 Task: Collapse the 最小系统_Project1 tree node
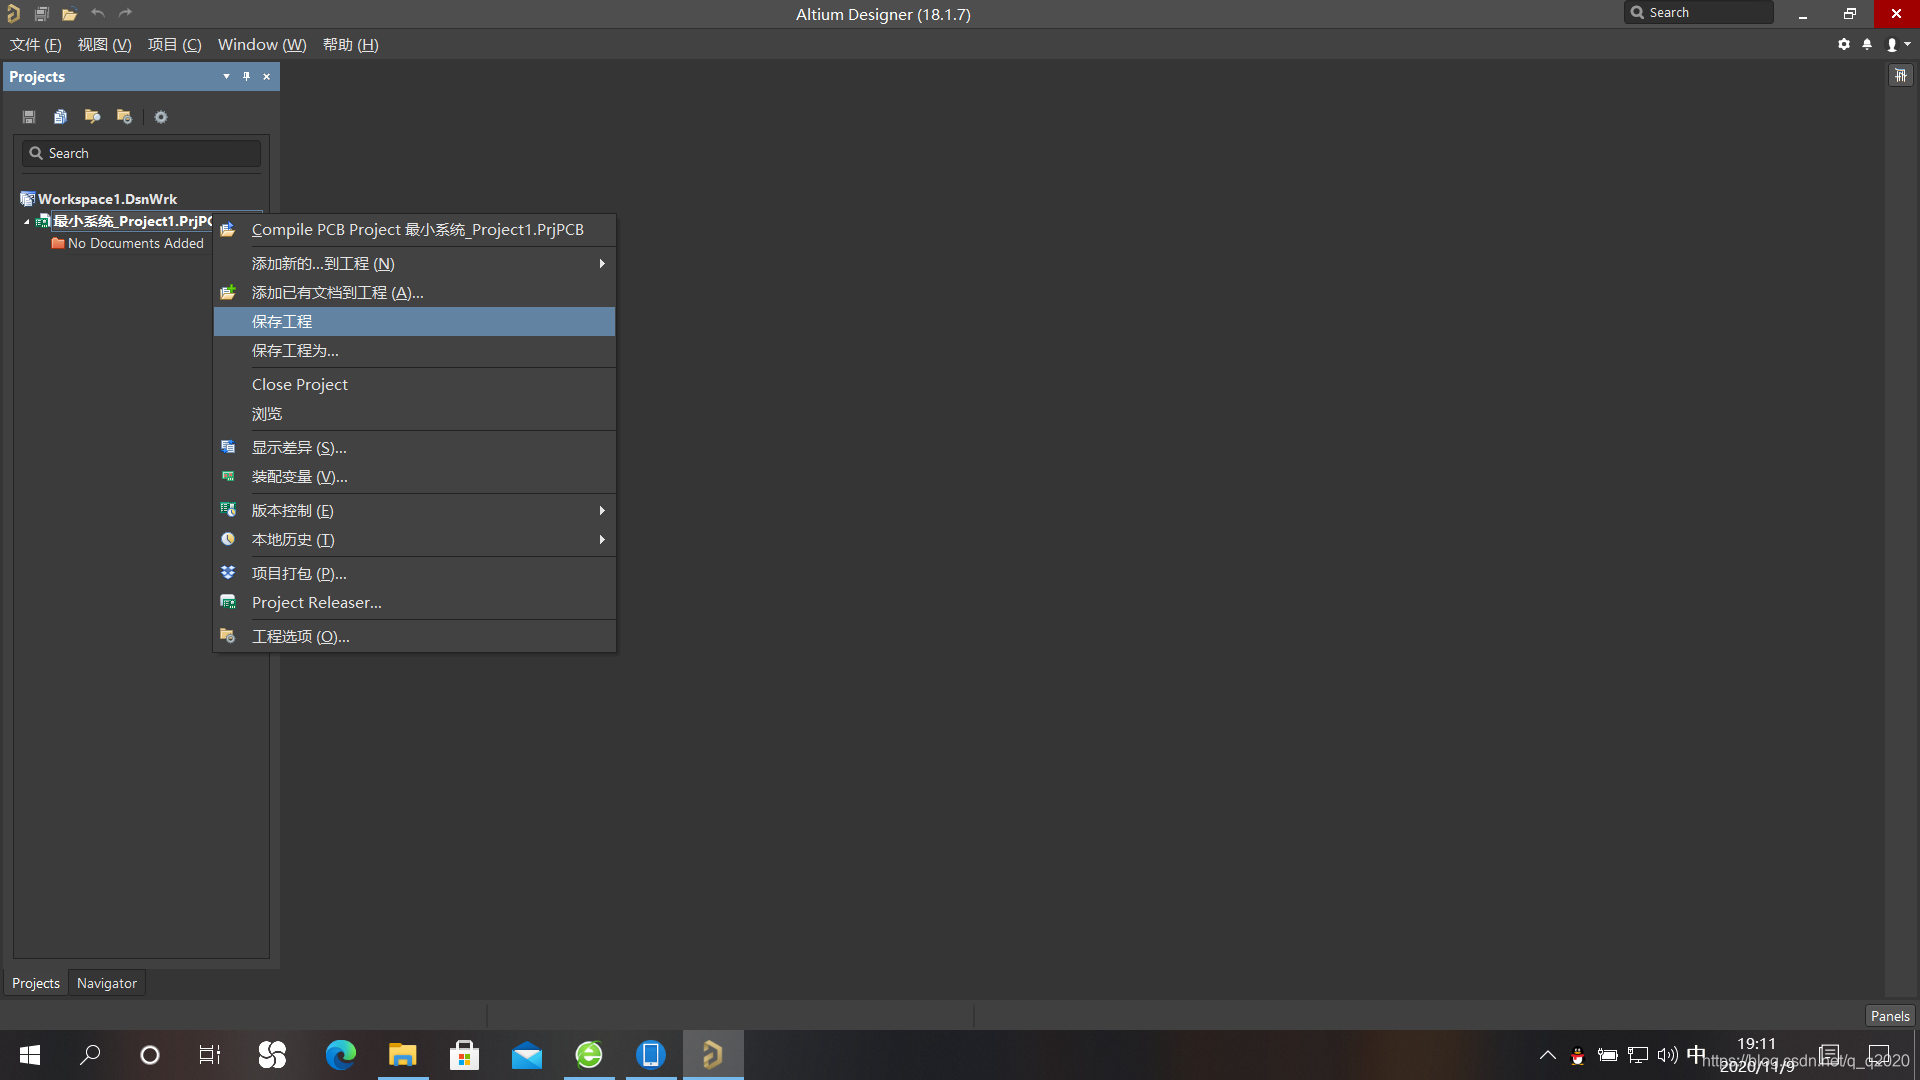coord(27,222)
